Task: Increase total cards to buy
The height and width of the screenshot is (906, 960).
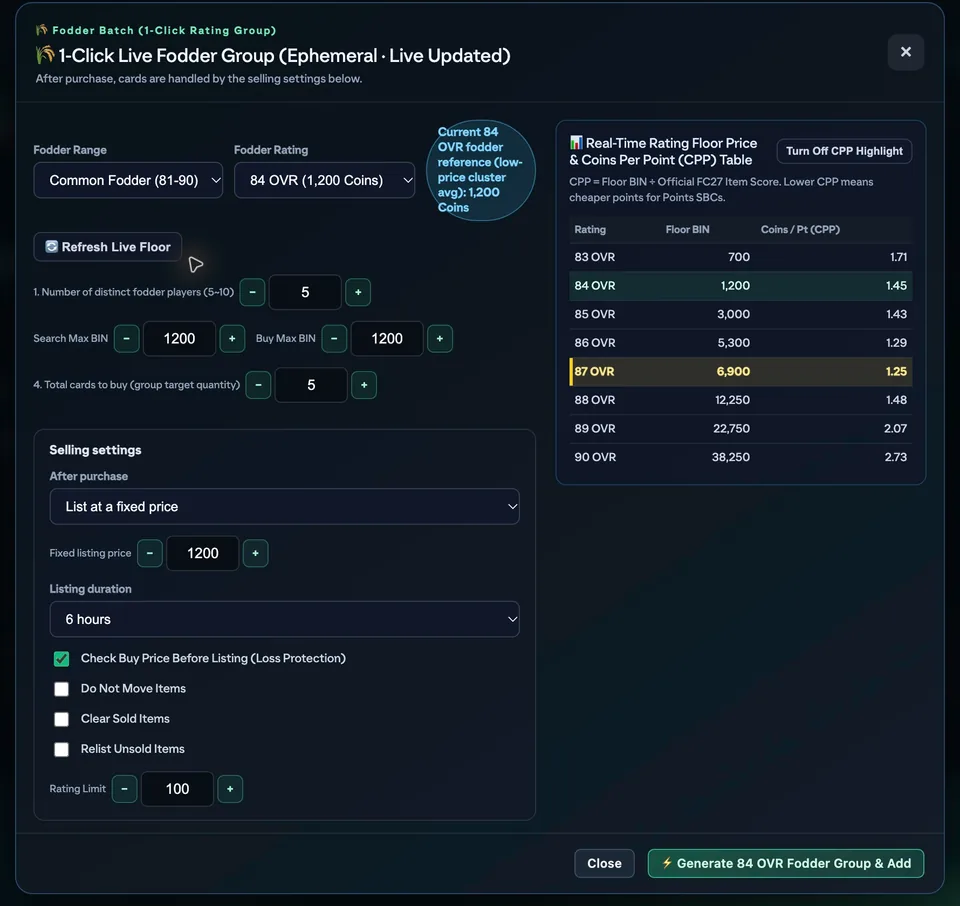Action: pos(364,385)
